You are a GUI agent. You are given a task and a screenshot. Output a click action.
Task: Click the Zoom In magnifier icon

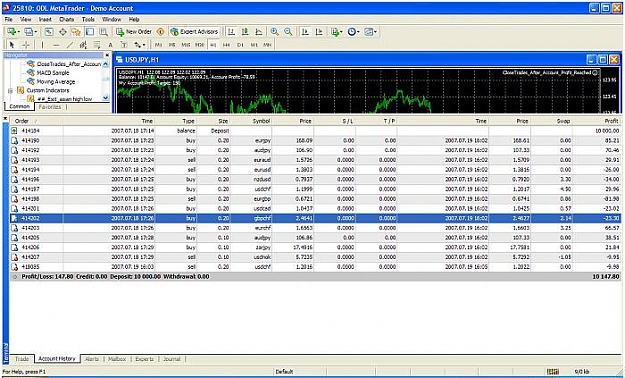point(274,32)
